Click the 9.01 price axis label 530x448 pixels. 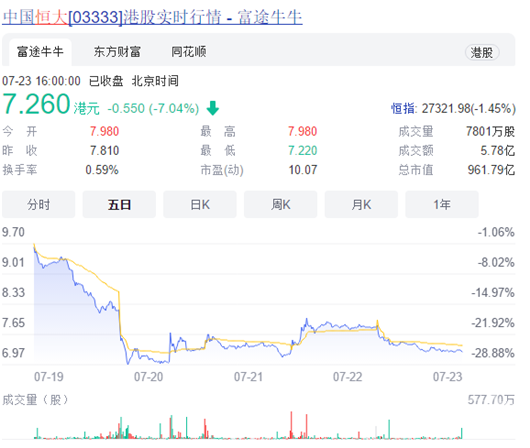point(14,262)
